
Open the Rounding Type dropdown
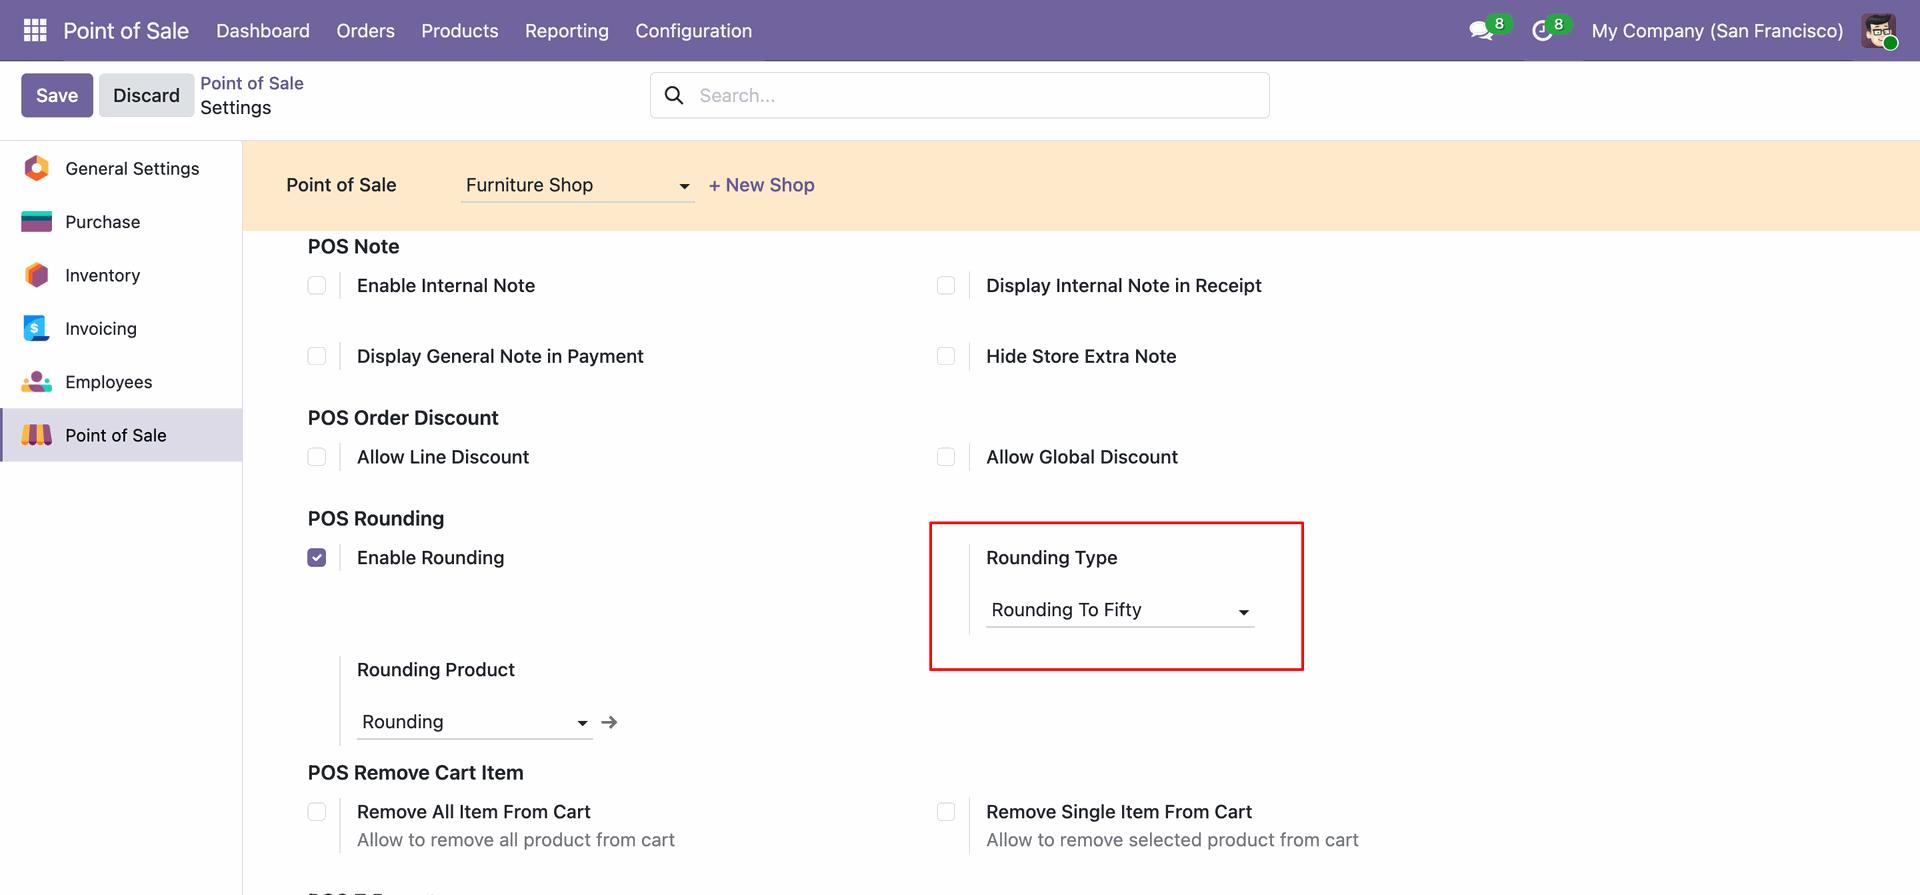[1120, 610]
